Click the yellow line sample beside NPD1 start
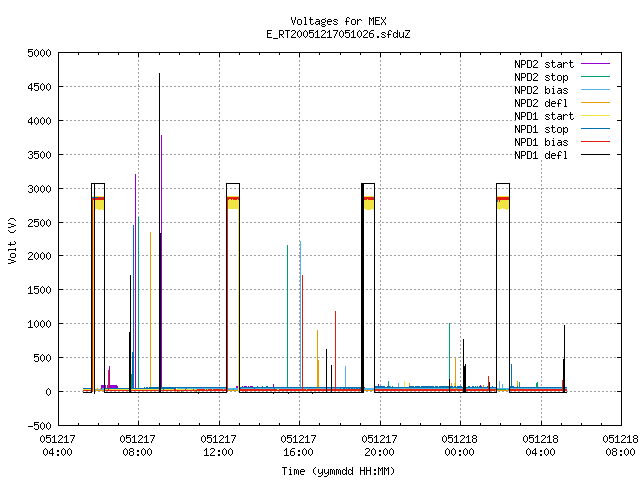This screenshot has width=640, height=480. (x=596, y=116)
